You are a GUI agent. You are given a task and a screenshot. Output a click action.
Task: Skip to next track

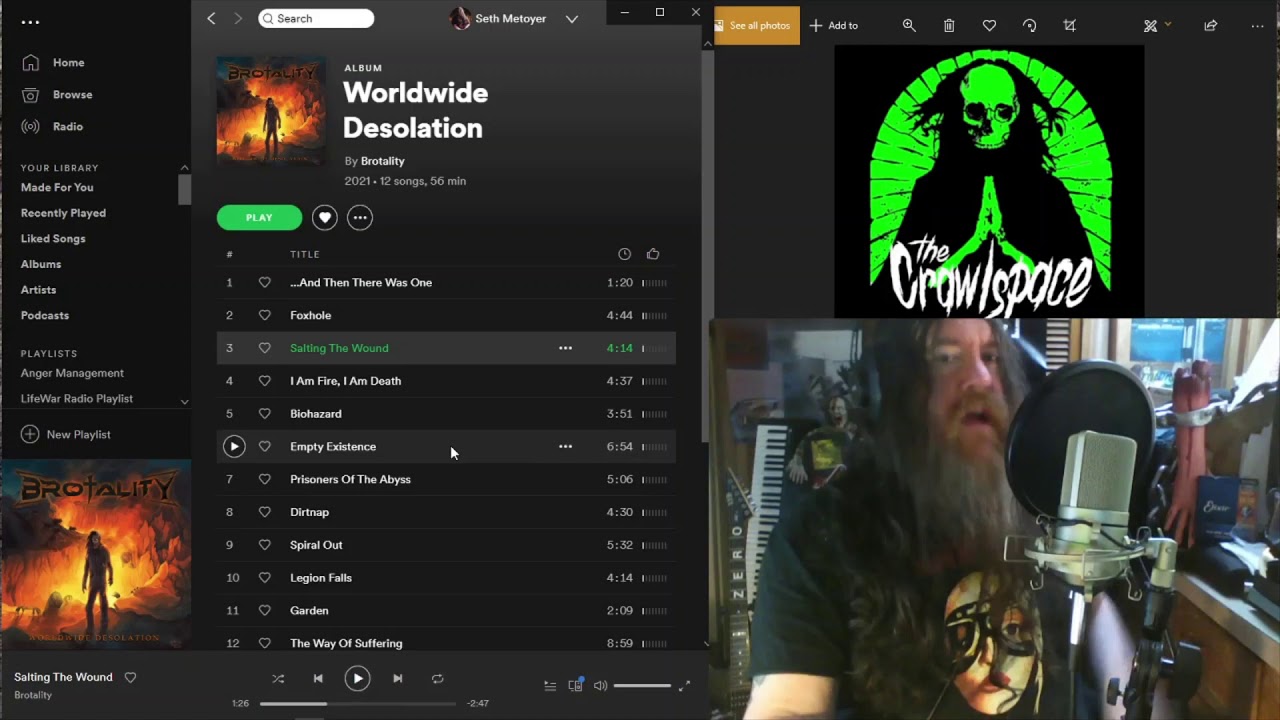pos(397,678)
